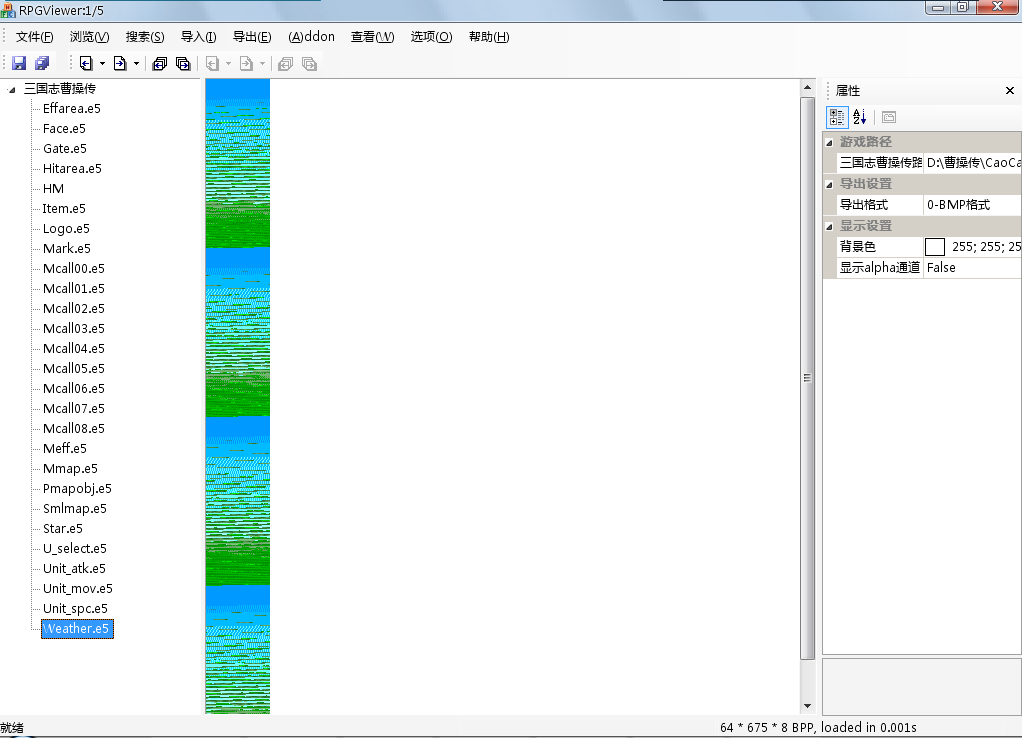This screenshot has height=738, width=1022.
Task: Select Face.e5 in the file tree
Action: (64, 129)
